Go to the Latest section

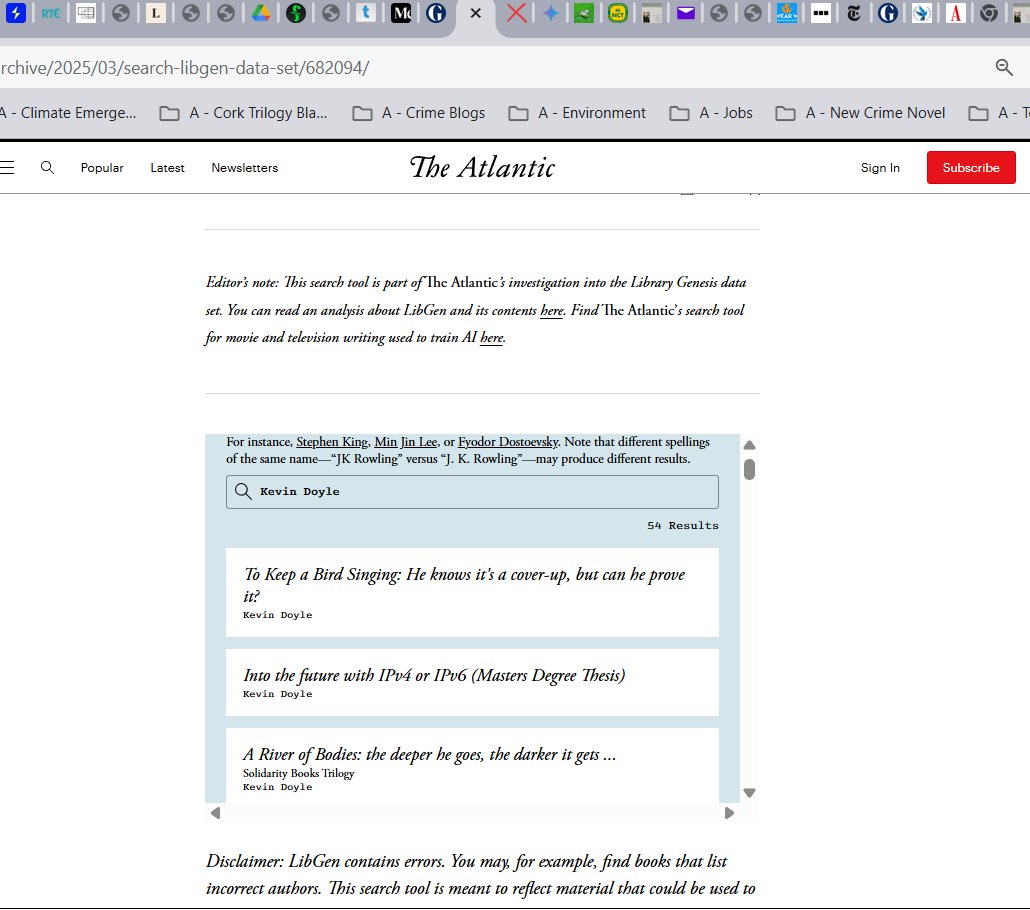pyautogui.click(x=168, y=168)
